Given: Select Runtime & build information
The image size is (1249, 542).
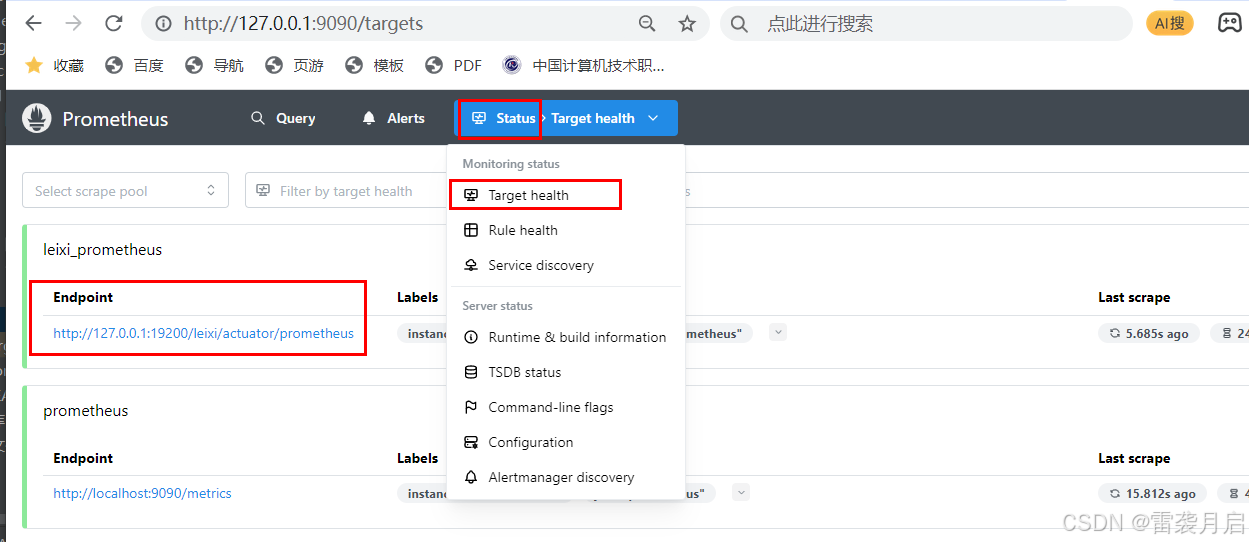Looking at the screenshot, I should pyautogui.click(x=566, y=337).
